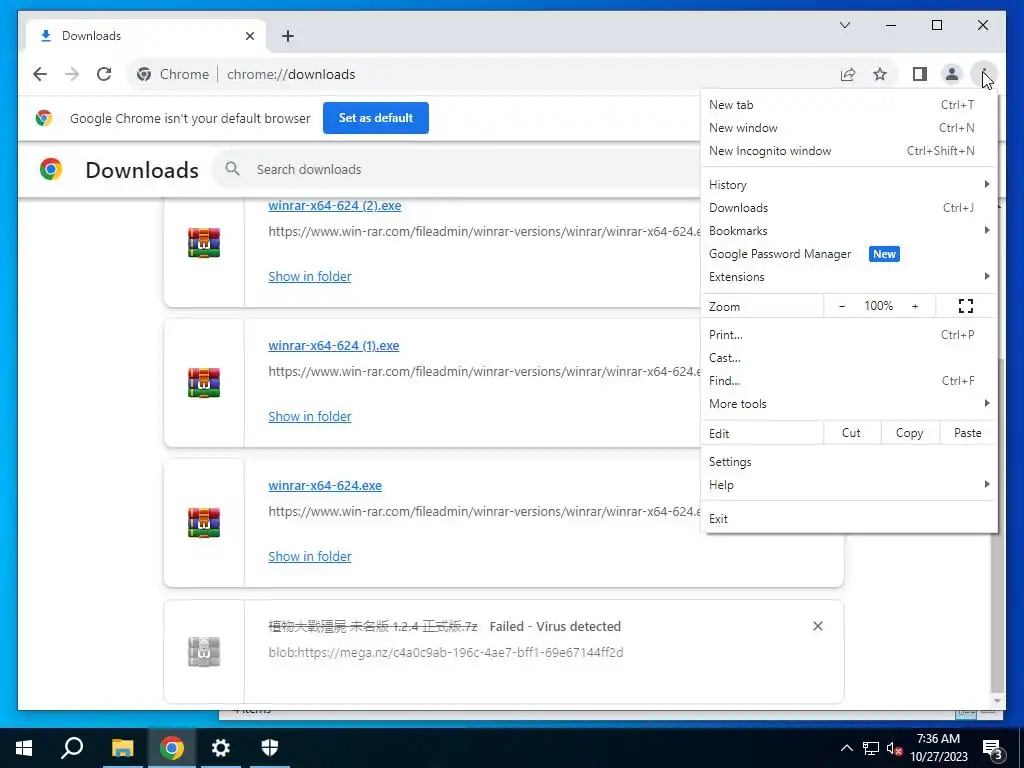Close the Downloads tab
This screenshot has height=768, width=1024.
pyautogui.click(x=249, y=36)
